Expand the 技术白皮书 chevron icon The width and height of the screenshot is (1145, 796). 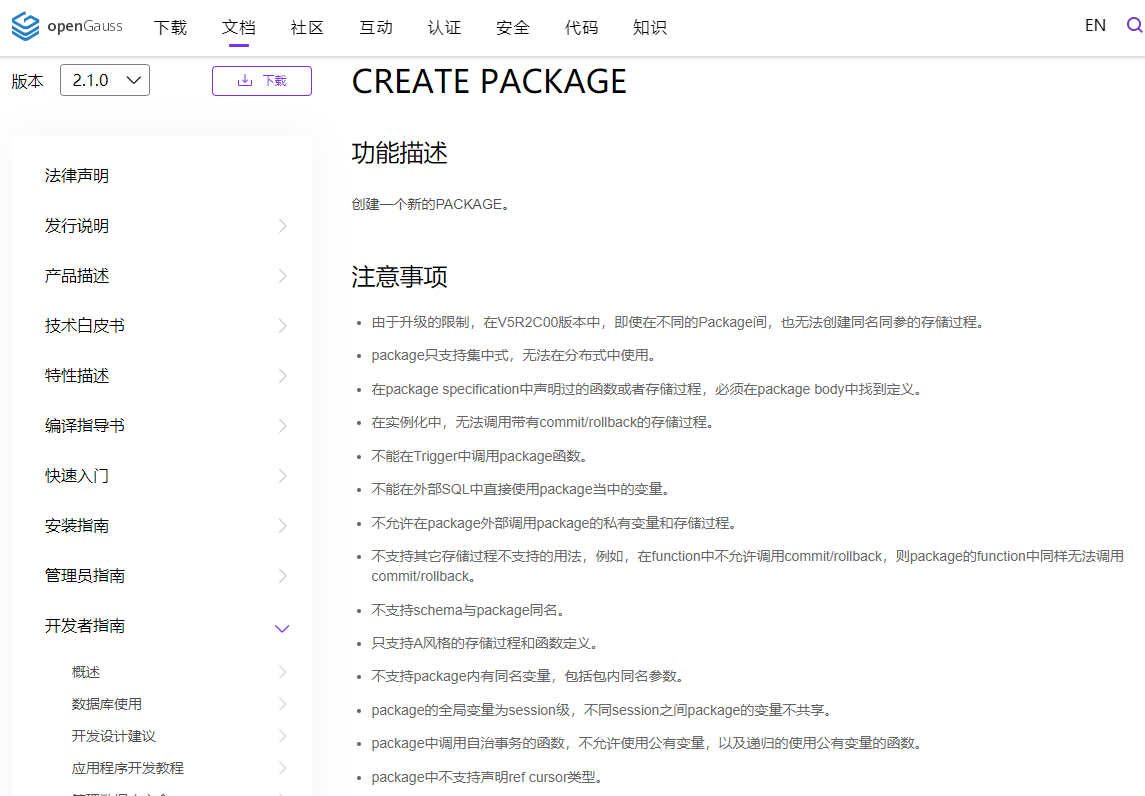[283, 326]
